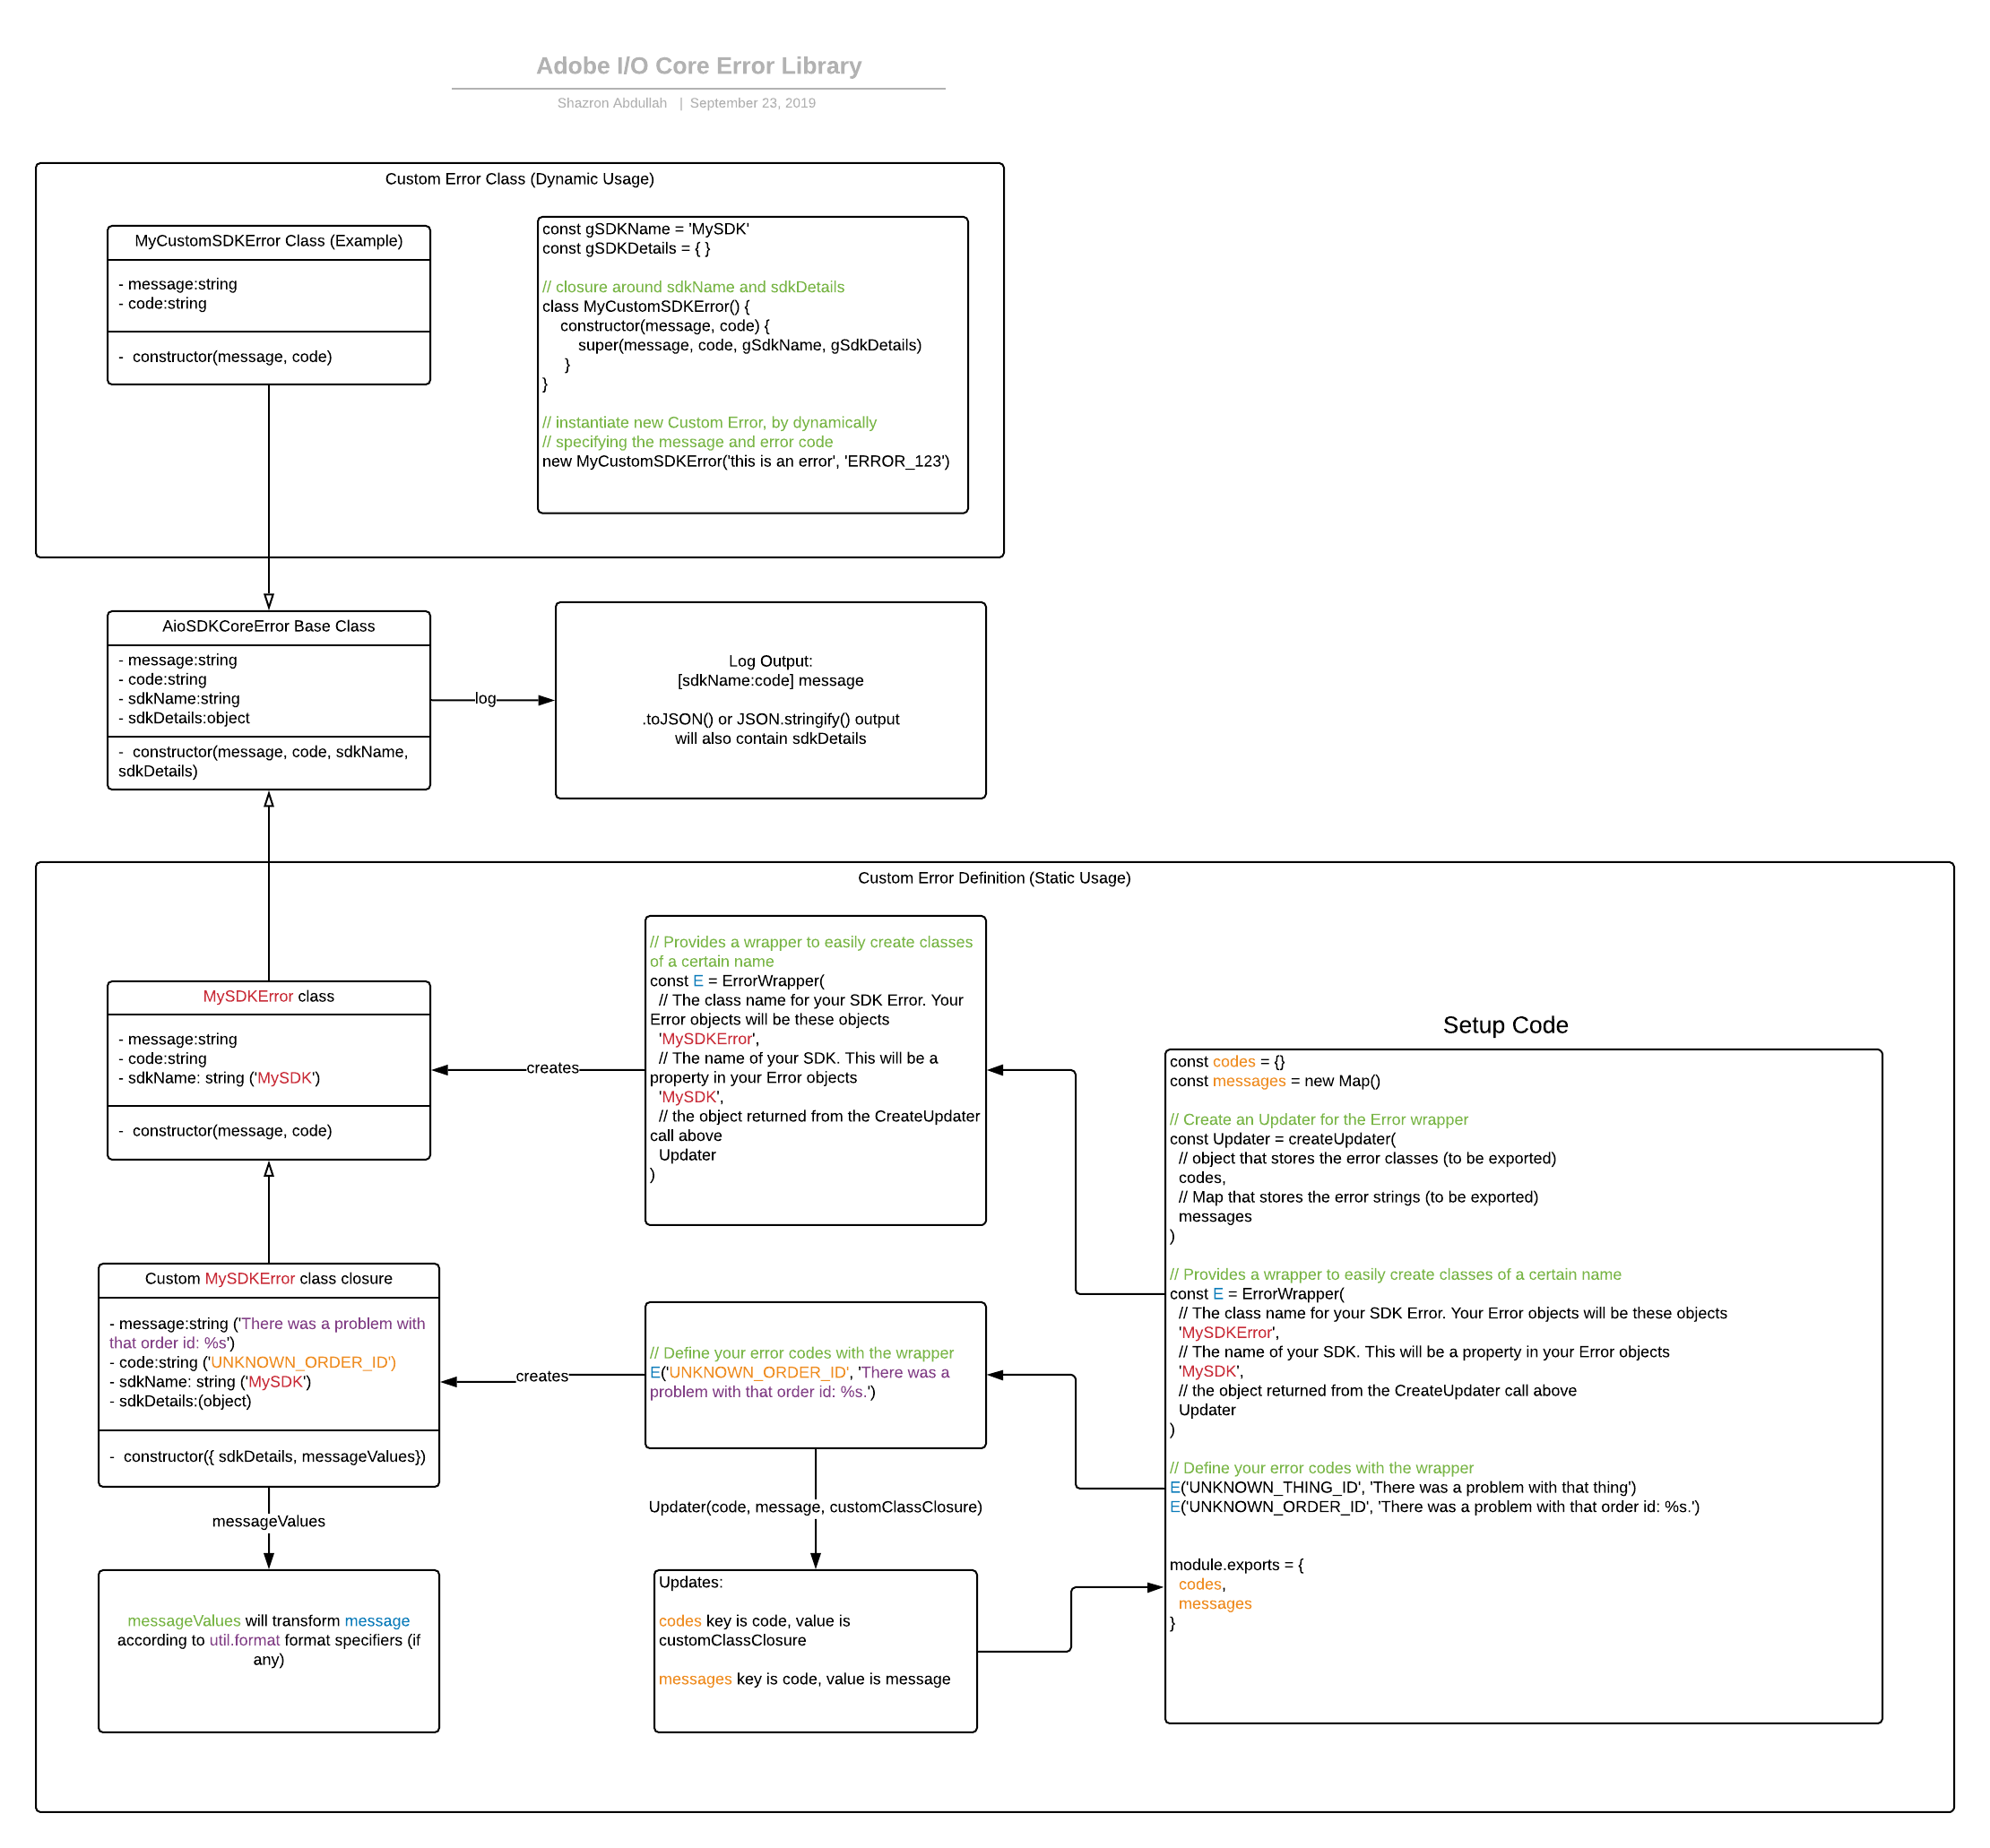Screen dimensions: 1990x1848
Task: Select the 'new MyCustomSDKError' code line
Action: click(x=745, y=461)
